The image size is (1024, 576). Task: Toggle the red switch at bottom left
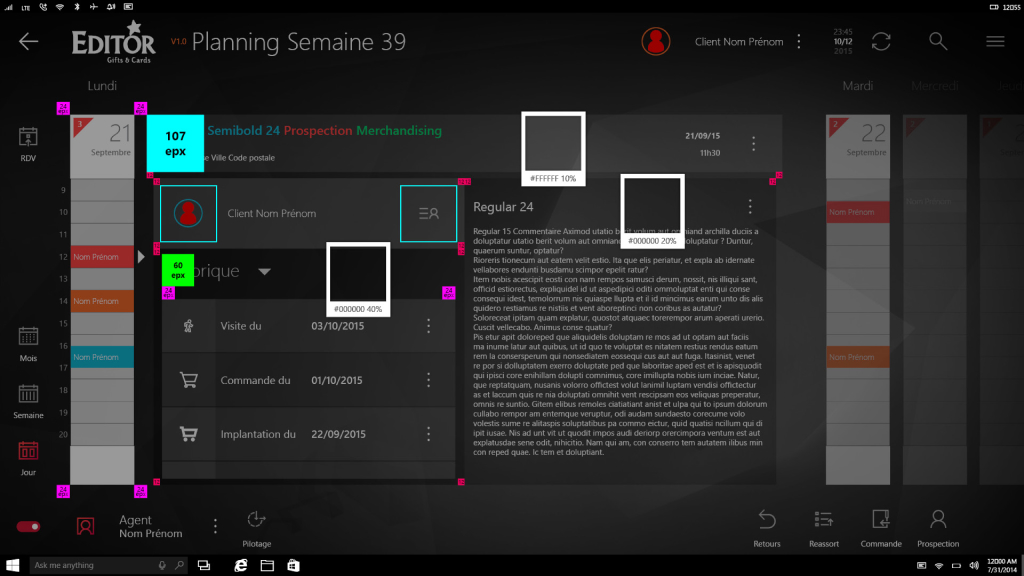click(28, 526)
